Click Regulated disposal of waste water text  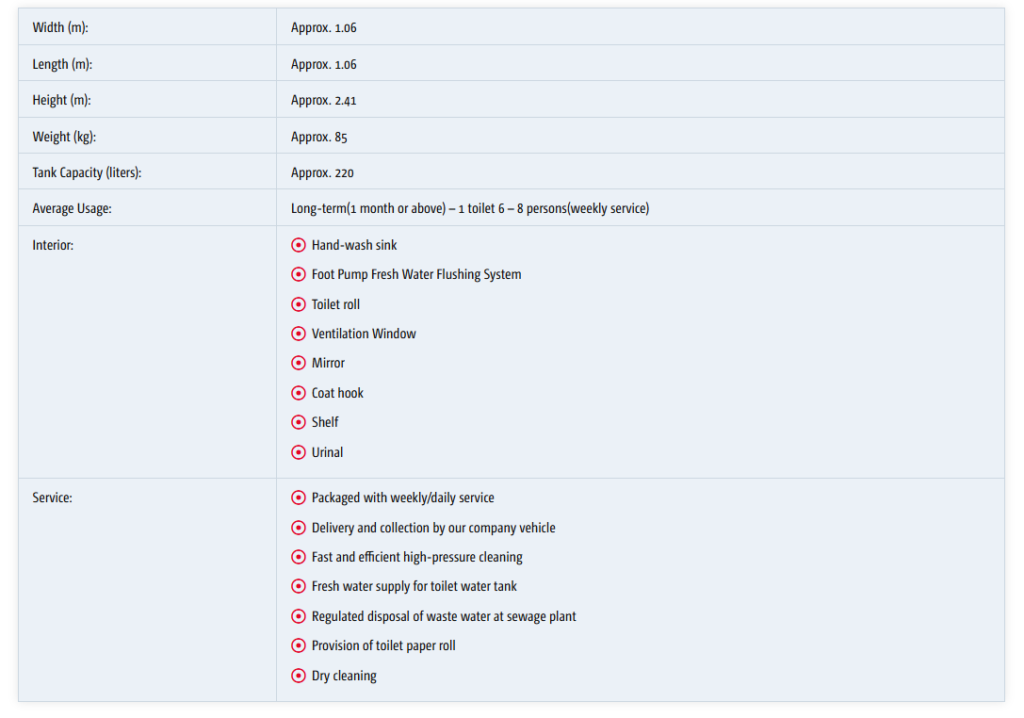pos(443,616)
